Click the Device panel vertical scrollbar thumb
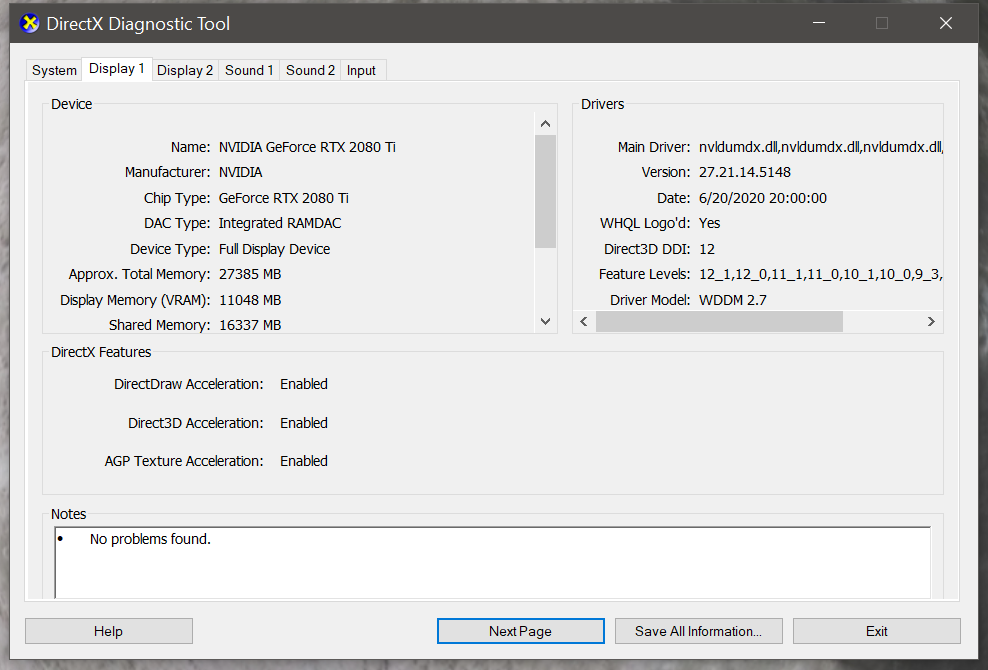The width and height of the screenshot is (988, 670). point(546,191)
